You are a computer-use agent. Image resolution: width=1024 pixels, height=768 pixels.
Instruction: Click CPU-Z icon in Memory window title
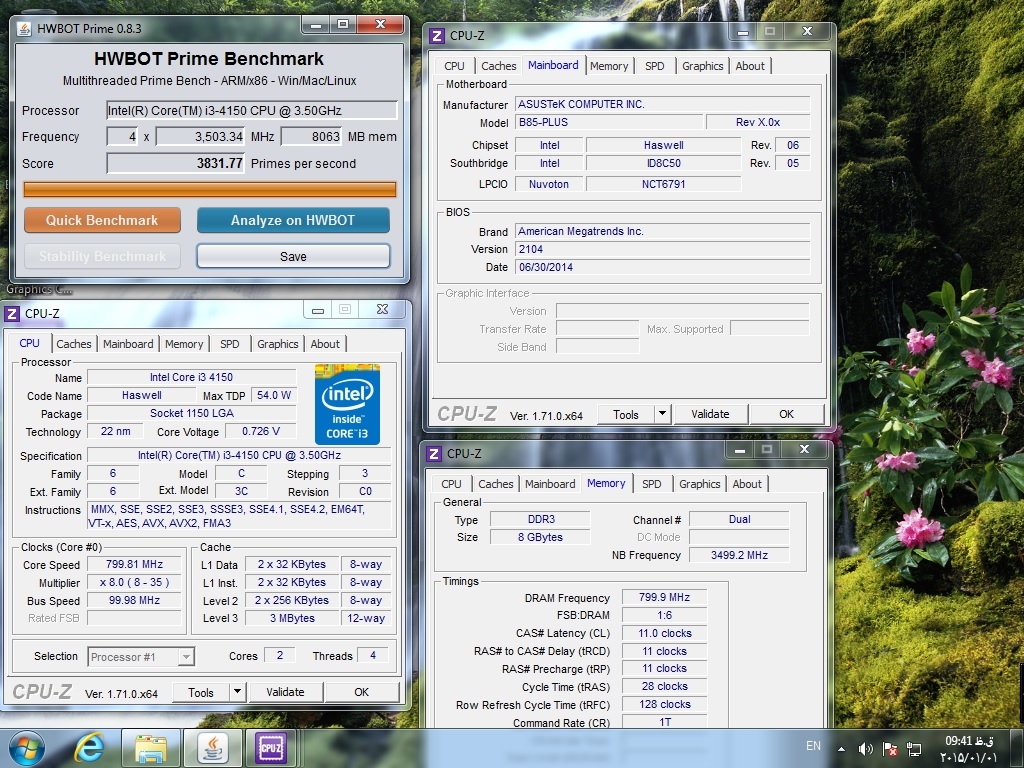pyautogui.click(x=434, y=454)
